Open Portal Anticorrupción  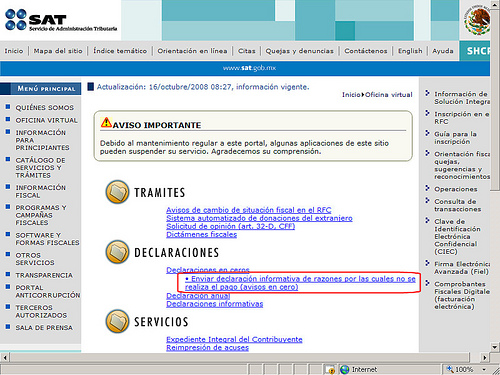click(x=48, y=291)
